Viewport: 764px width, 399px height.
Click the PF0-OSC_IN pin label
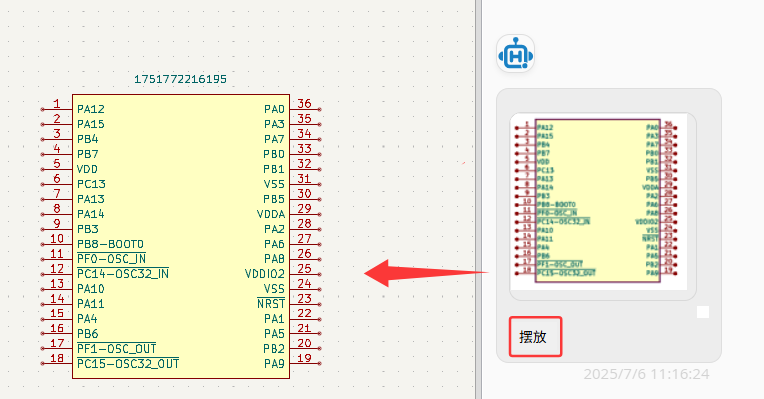click(112, 259)
